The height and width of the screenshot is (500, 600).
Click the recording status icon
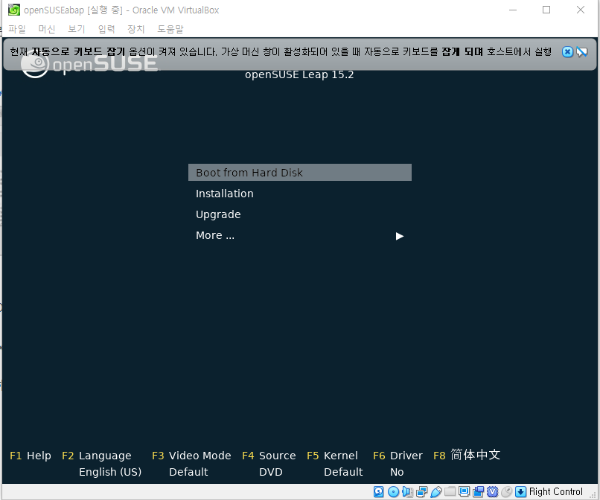point(478,492)
